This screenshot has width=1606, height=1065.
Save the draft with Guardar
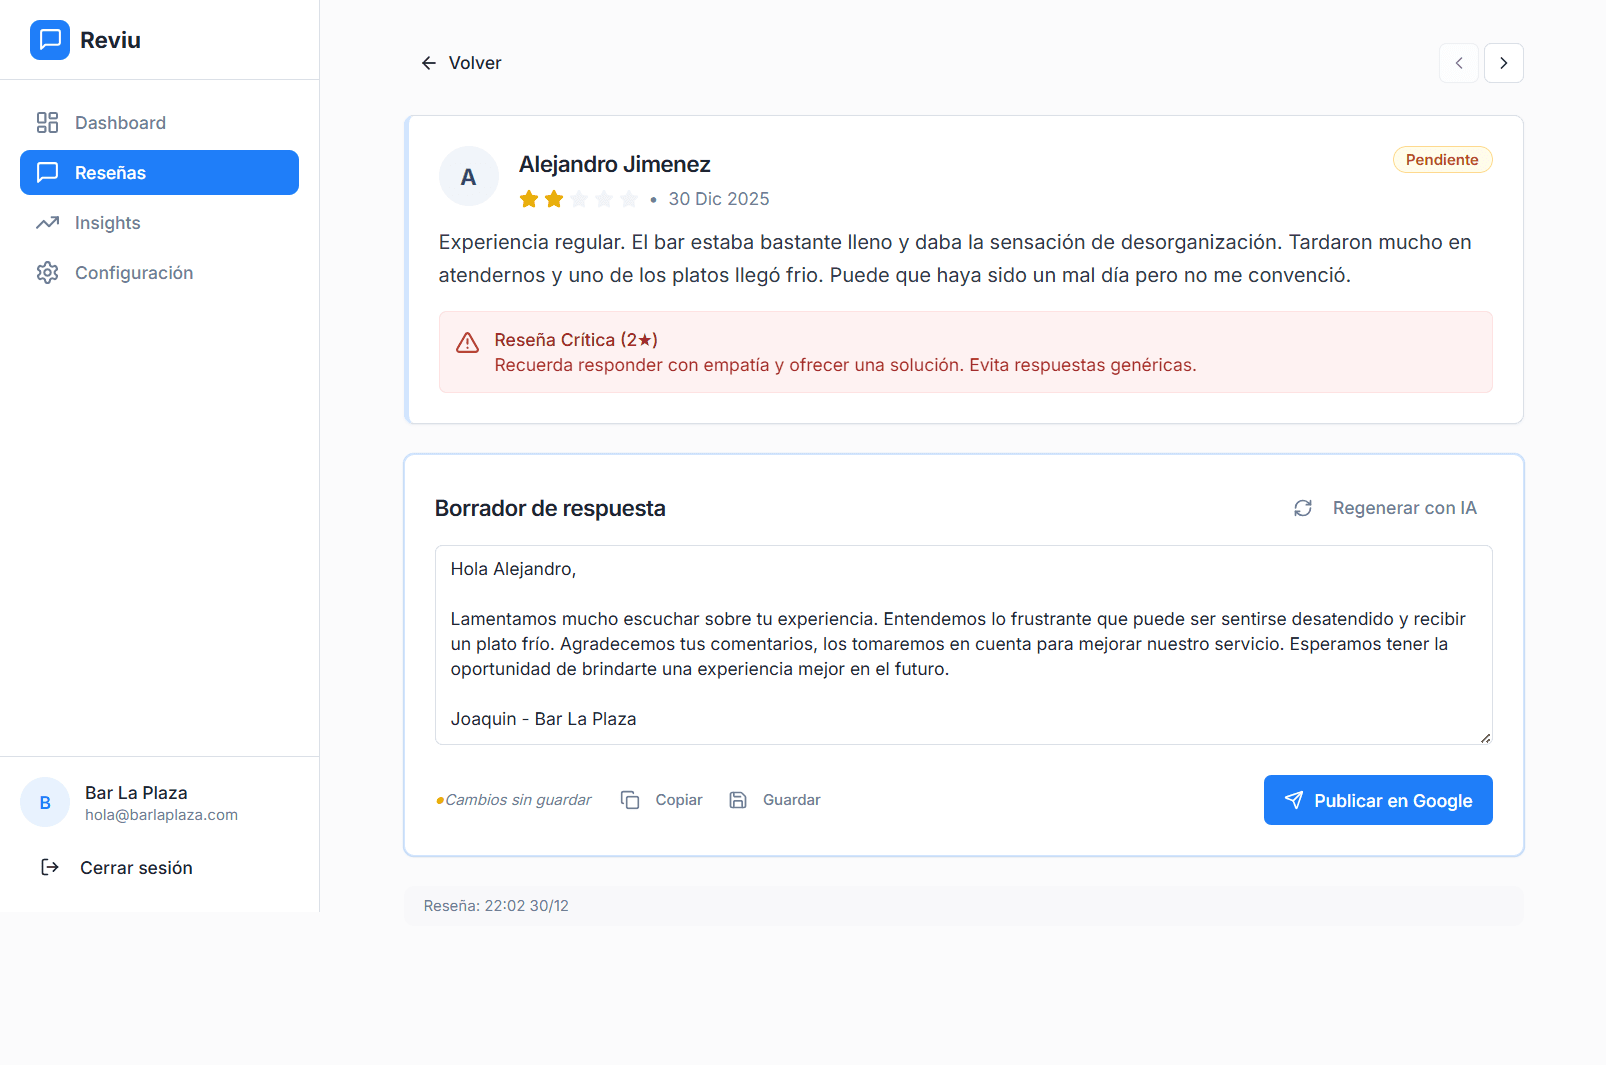coord(775,800)
